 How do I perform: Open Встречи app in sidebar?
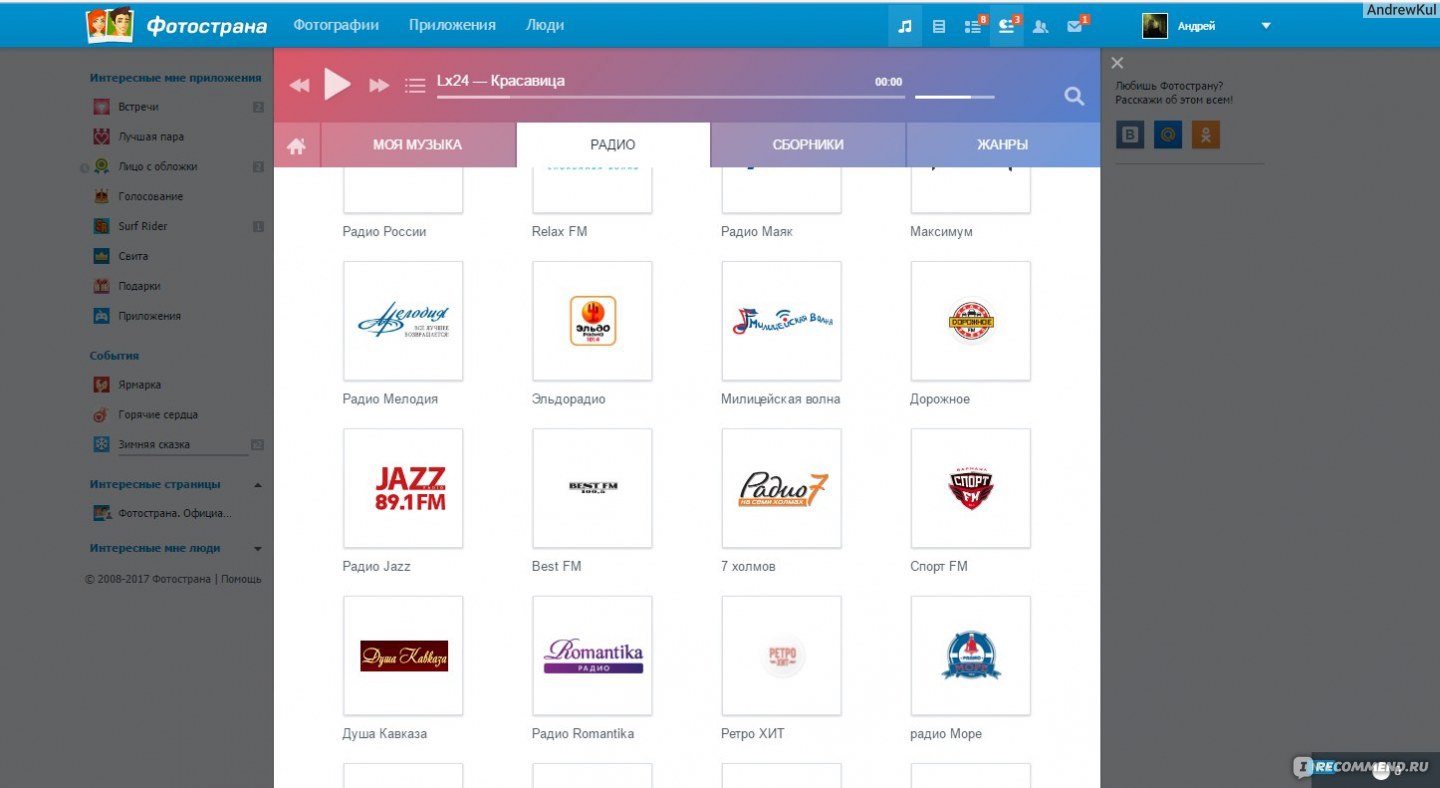(x=138, y=107)
